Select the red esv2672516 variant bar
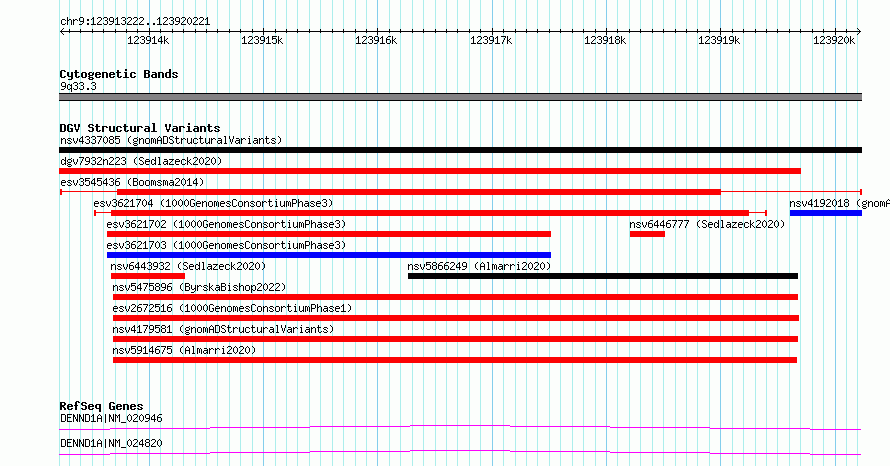This screenshot has width=890, height=466. 456,318
